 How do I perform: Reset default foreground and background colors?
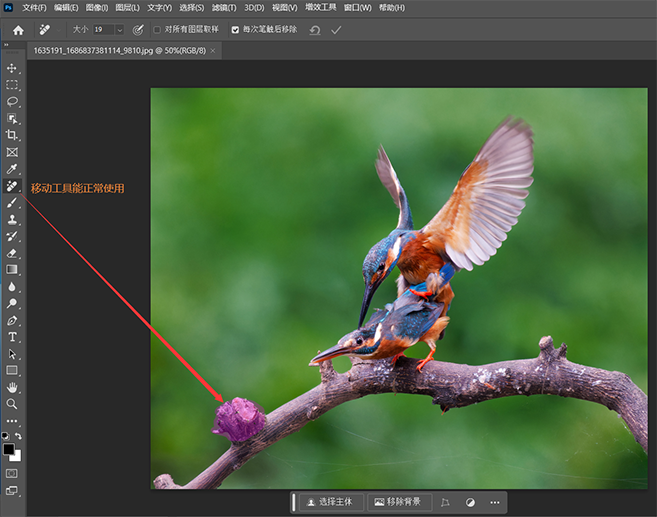[5, 436]
